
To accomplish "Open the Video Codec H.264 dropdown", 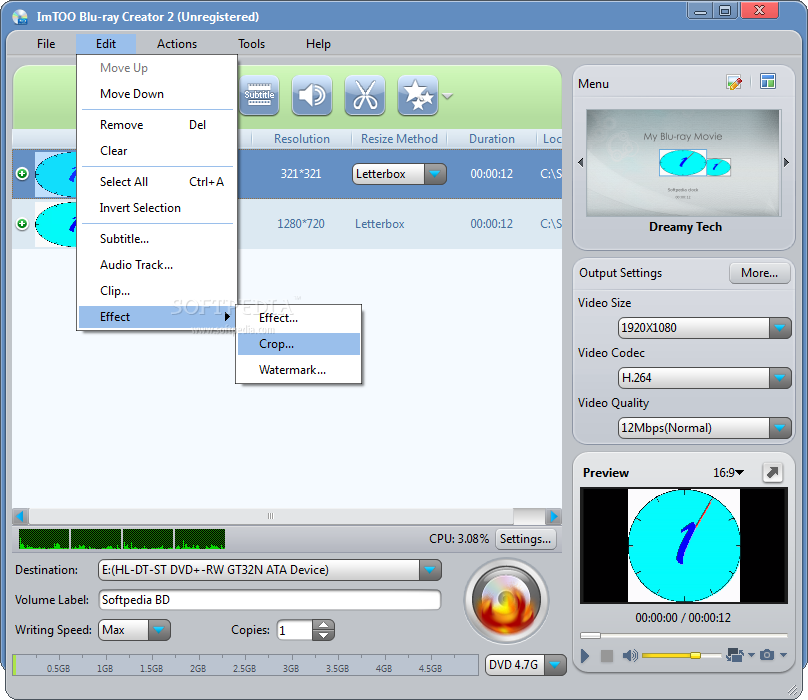I will (x=780, y=378).
